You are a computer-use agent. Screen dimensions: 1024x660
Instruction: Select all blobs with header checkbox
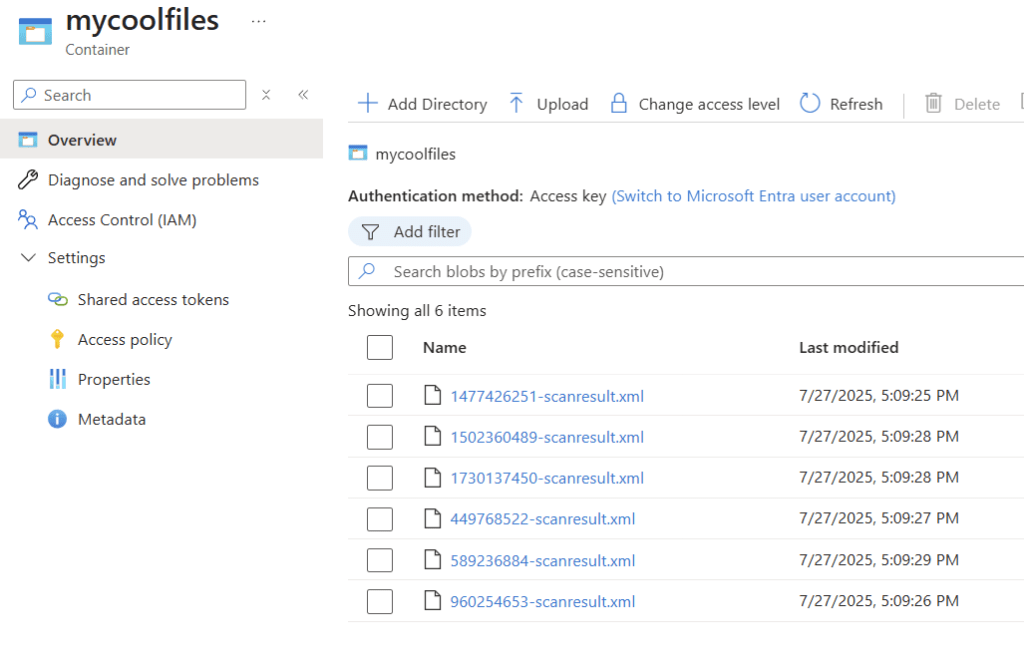(380, 348)
